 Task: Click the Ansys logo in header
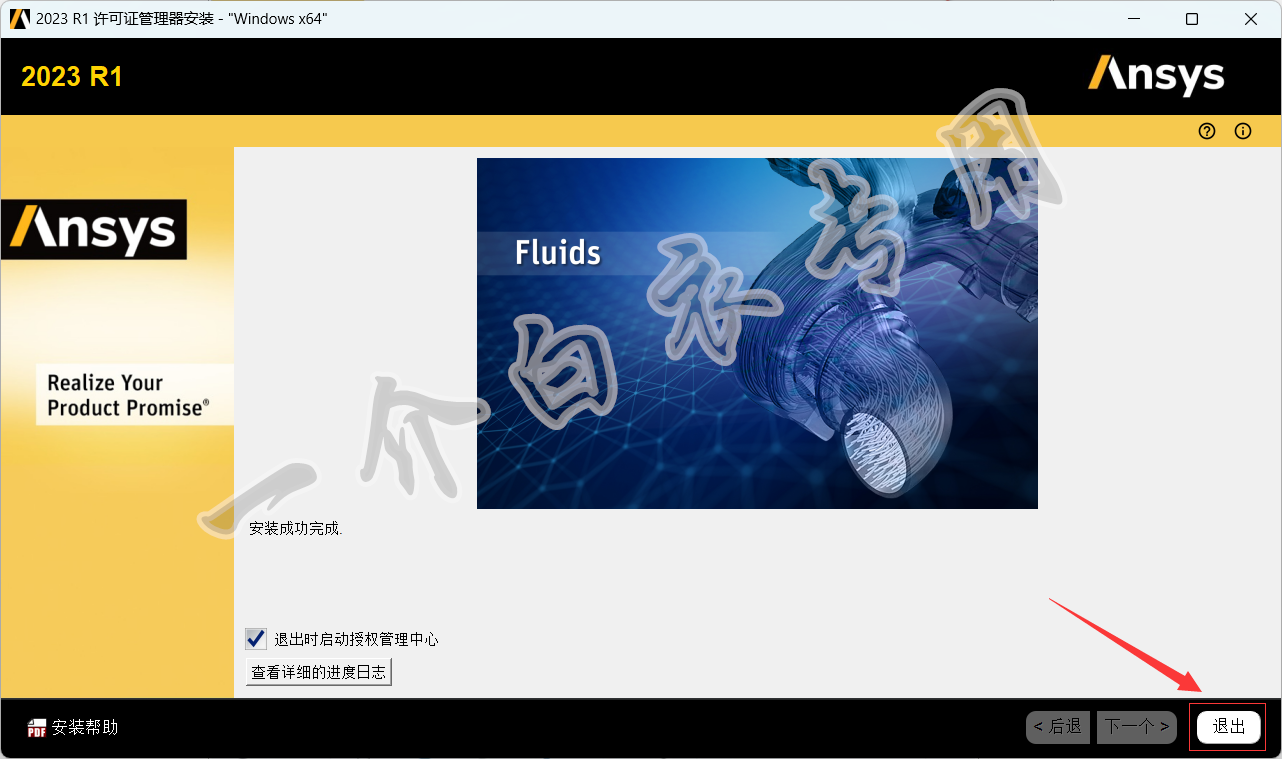click(1156, 75)
